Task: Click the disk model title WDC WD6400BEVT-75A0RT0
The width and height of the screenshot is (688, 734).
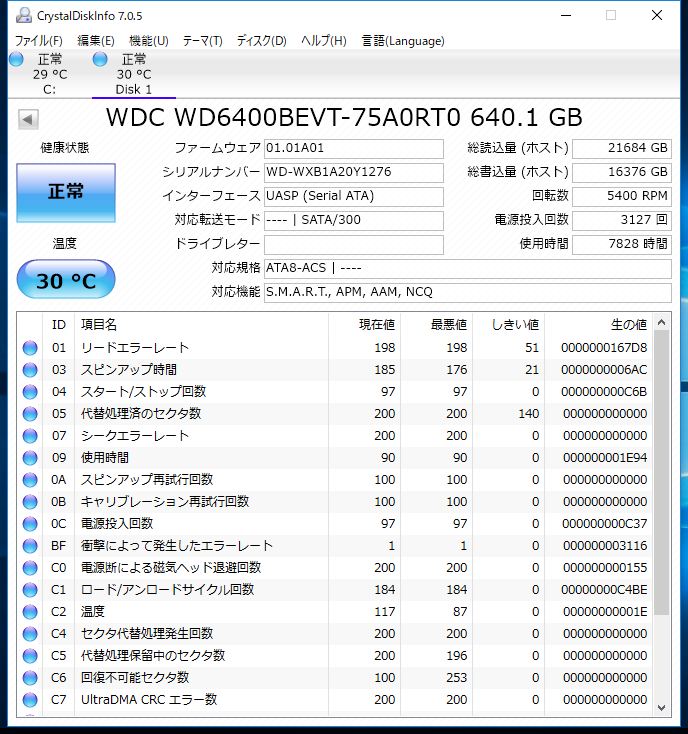Action: point(284,117)
